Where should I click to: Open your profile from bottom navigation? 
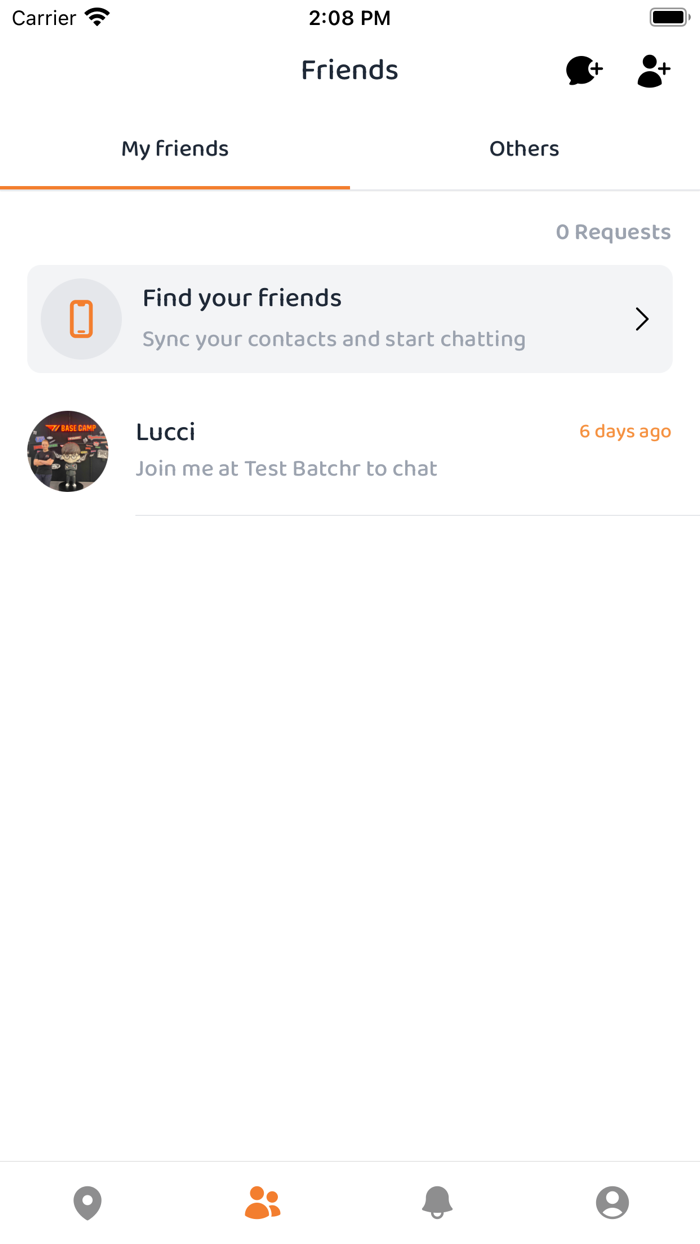point(613,1203)
